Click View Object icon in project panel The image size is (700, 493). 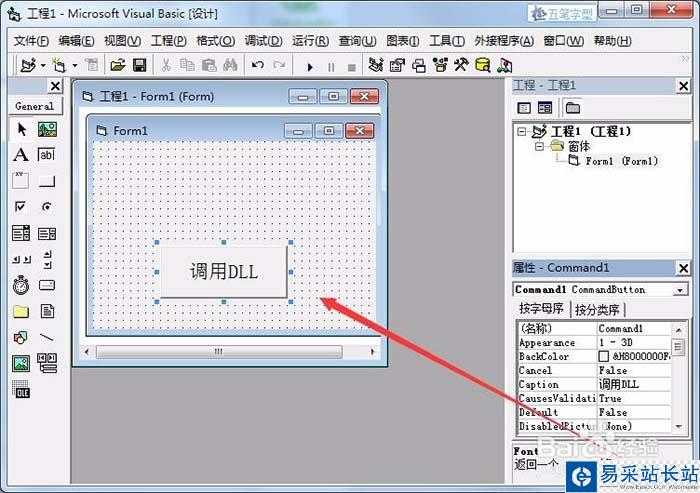click(545, 108)
